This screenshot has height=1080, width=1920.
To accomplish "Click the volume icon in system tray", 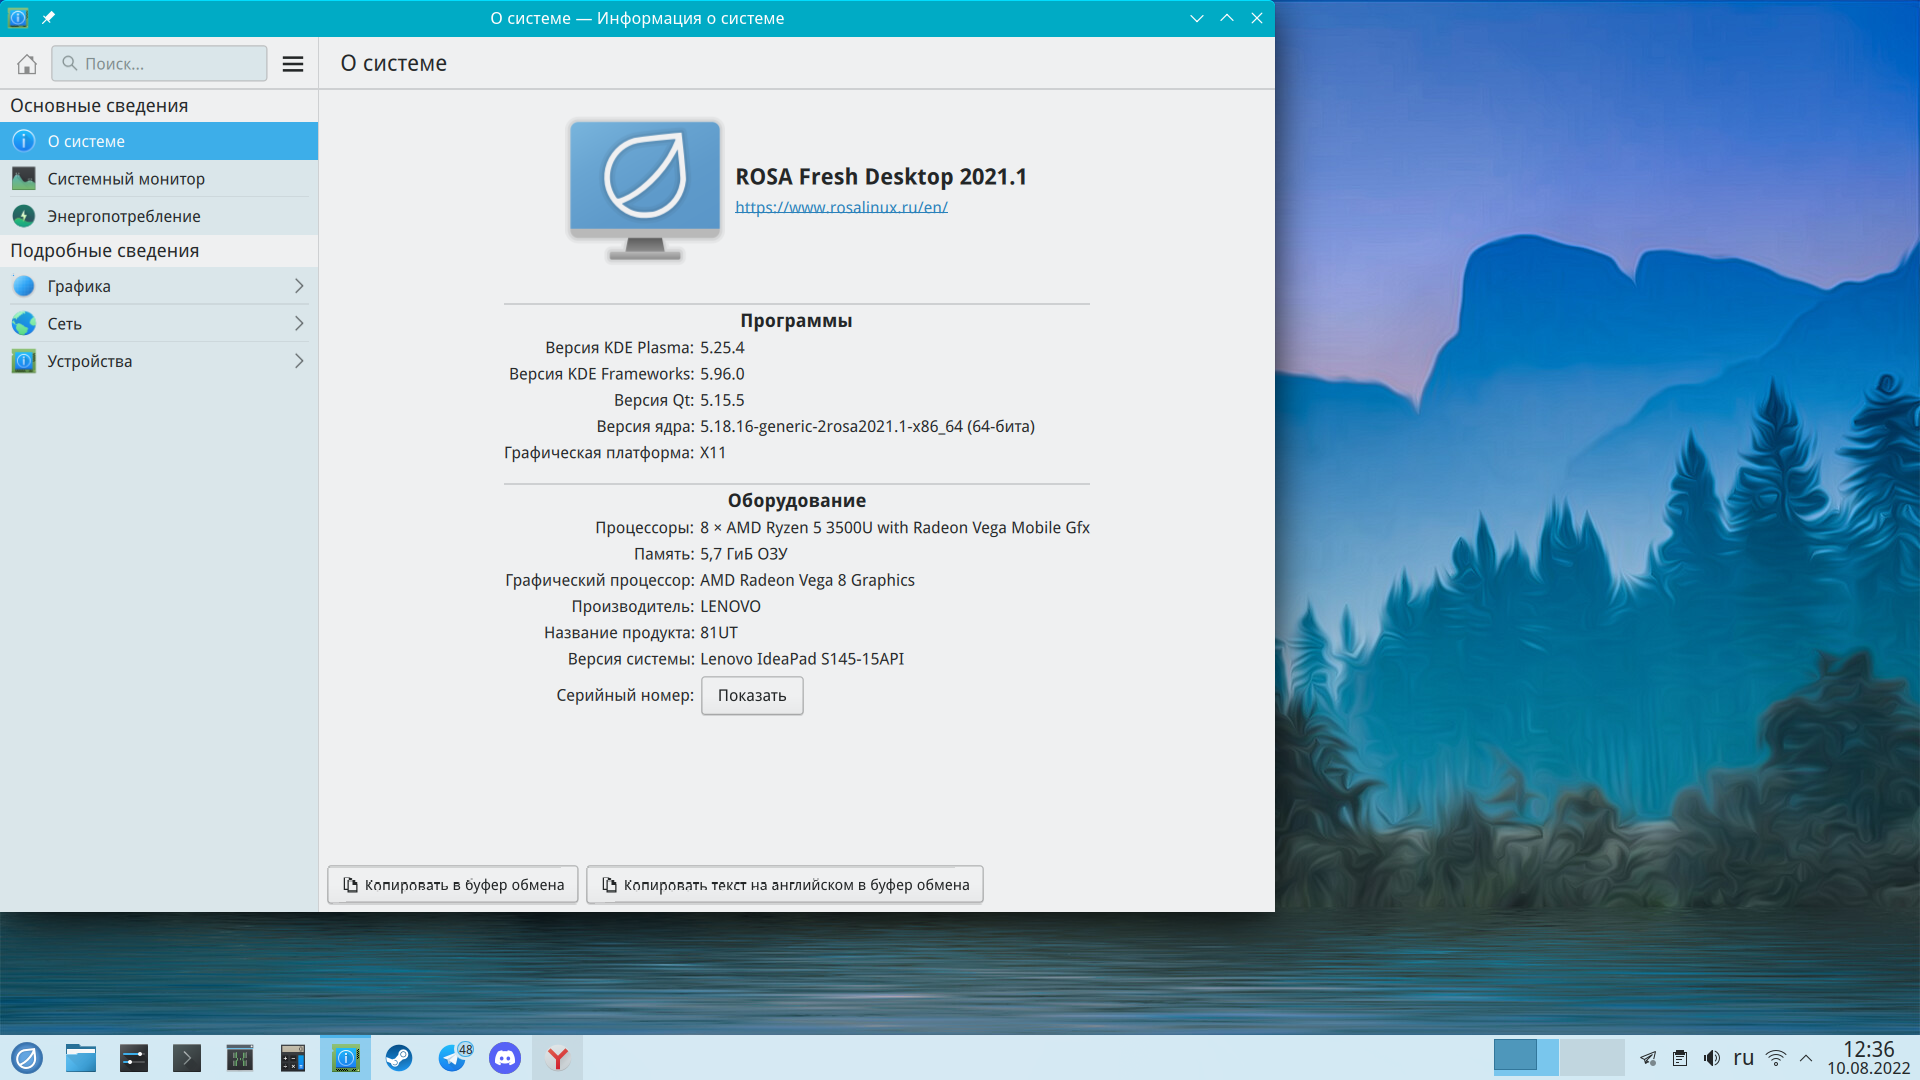I will pyautogui.click(x=1712, y=1058).
